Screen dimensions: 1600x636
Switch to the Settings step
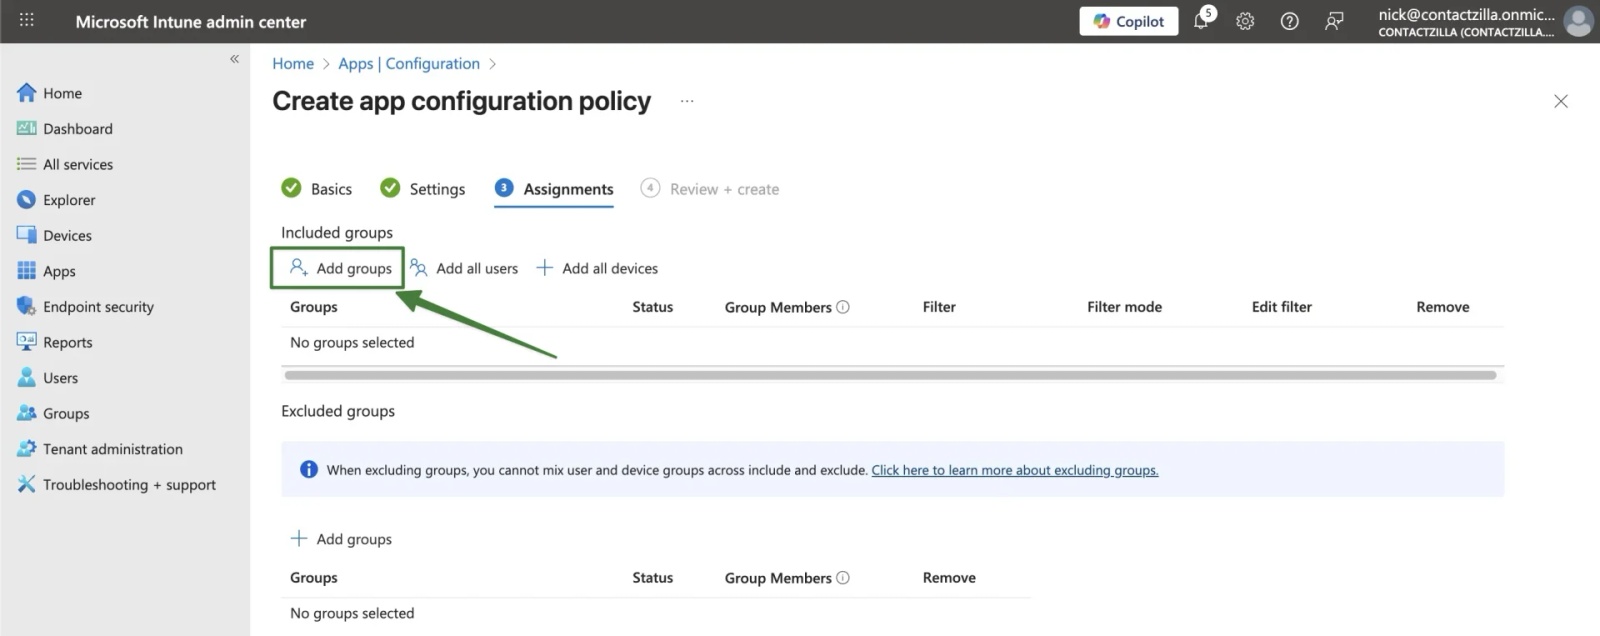click(423, 188)
